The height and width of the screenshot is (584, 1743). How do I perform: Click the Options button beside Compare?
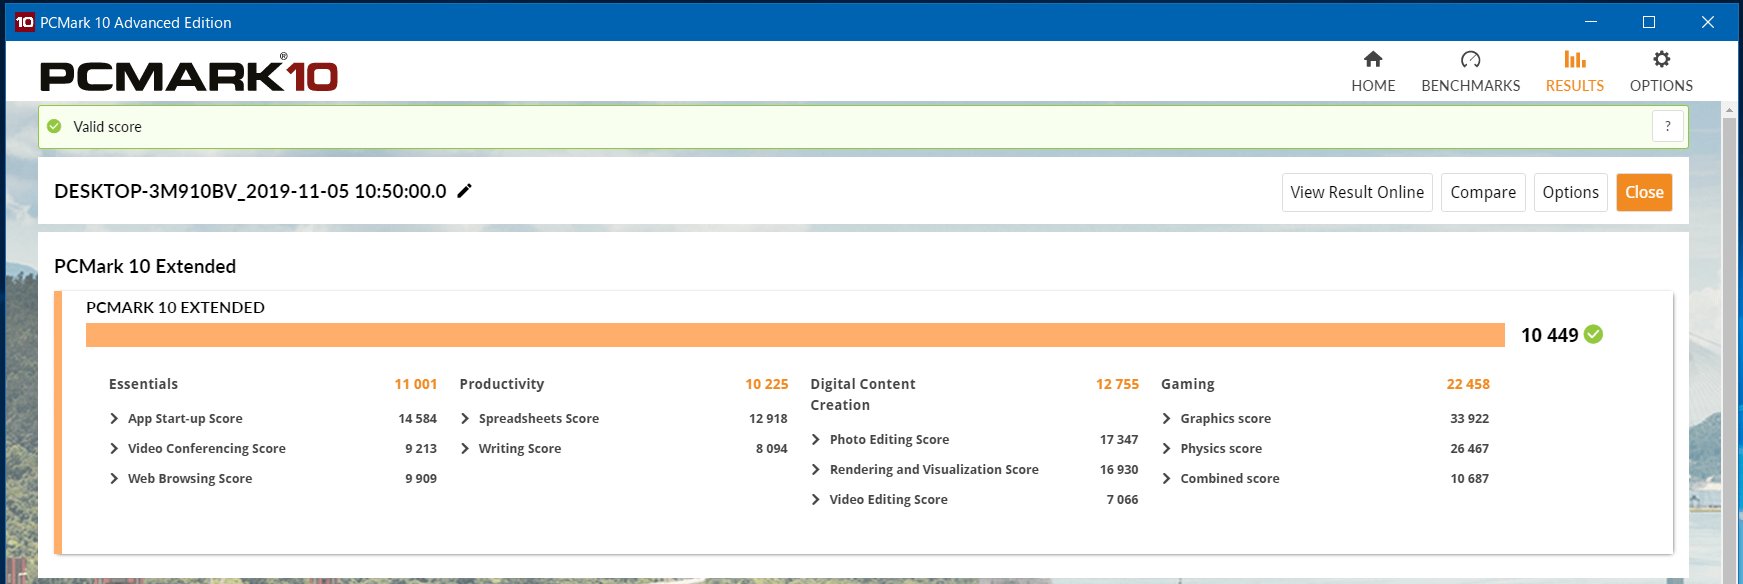1570,192
